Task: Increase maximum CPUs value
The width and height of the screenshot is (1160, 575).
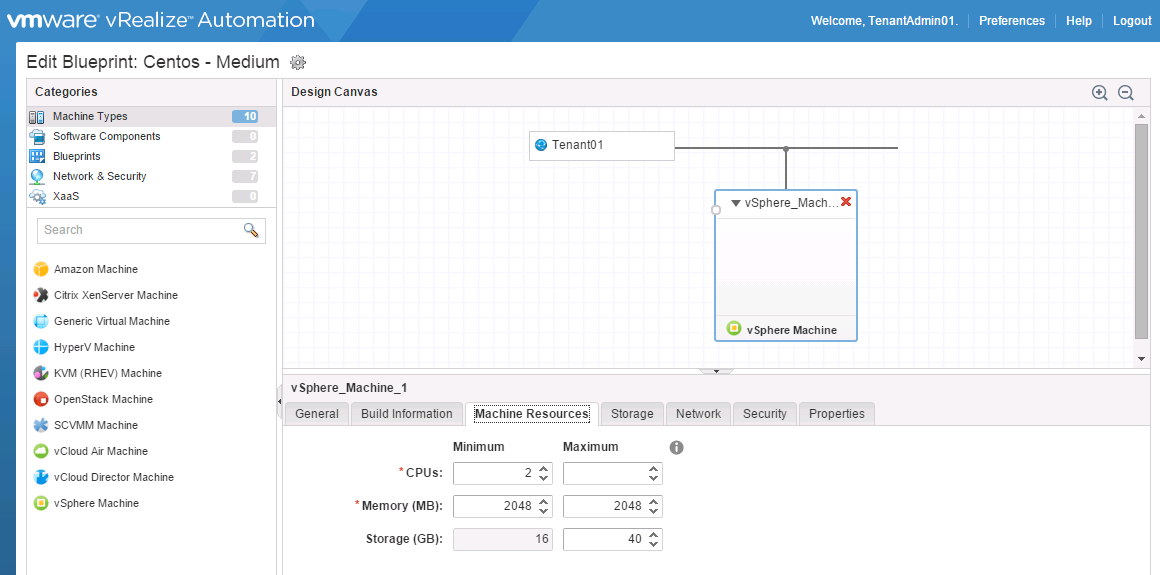Action: point(653,469)
